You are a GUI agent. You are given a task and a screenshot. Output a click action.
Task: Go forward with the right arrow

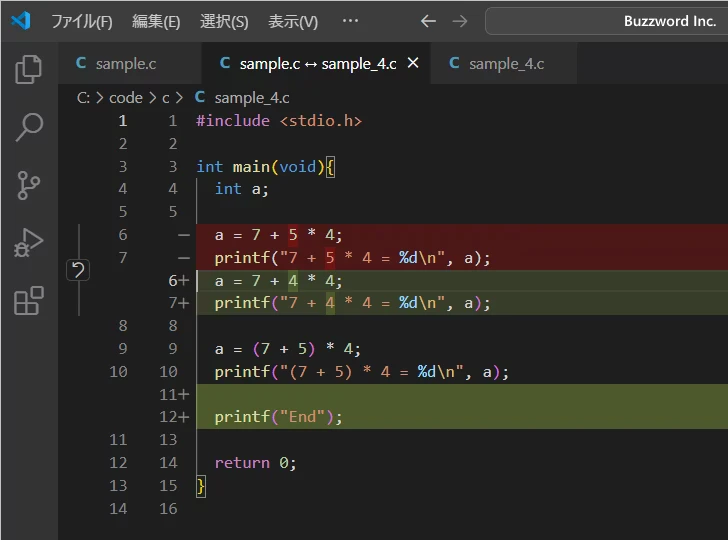[x=459, y=21]
